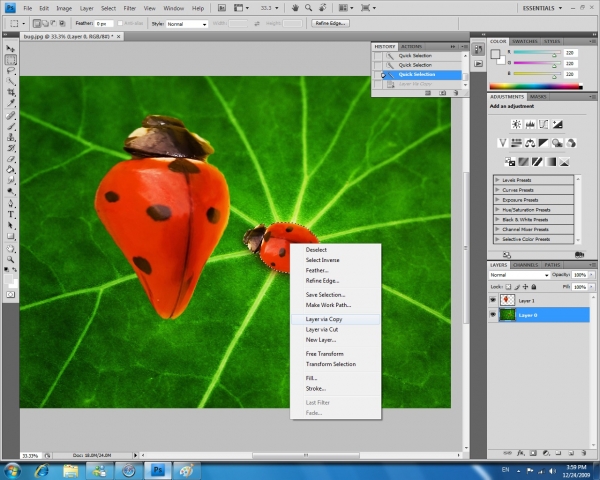Choose Deselect from context menu
600x480 pixels.
pos(336,250)
